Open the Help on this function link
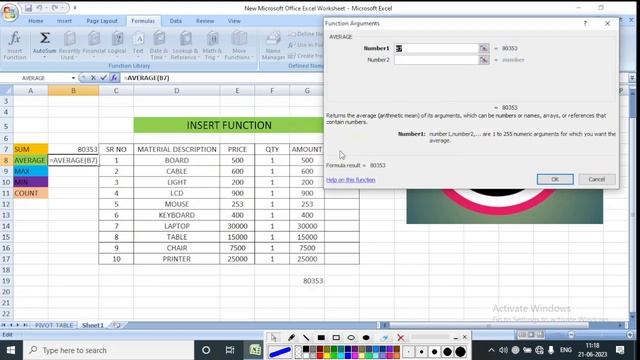Image resolution: width=640 pixels, height=360 pixels. coord(351,180)
